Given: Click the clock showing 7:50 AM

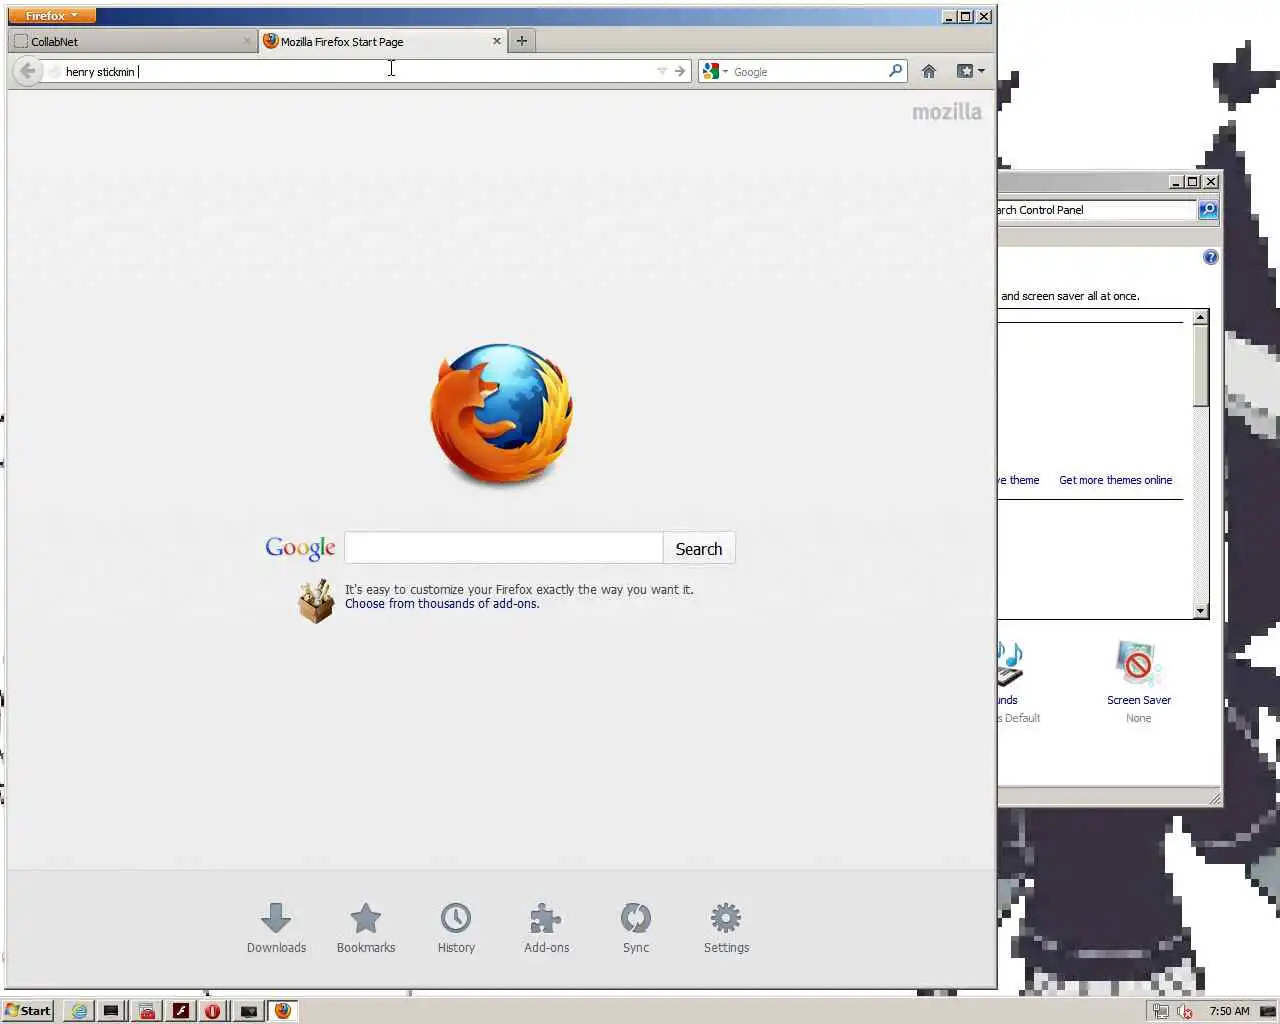Looking at the screenshot, I should pyautogui.click(x=1229, y=1011).
